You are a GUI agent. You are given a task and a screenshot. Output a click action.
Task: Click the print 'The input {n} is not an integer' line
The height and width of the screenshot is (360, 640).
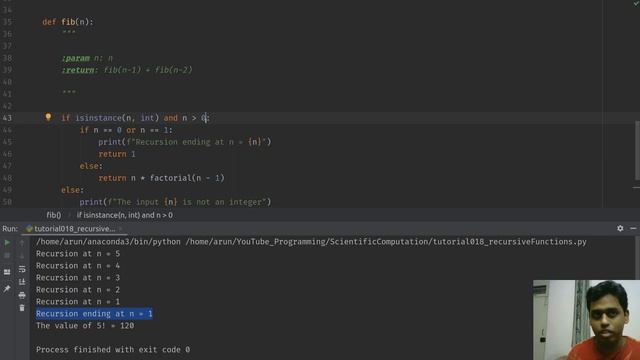point(175,202)
